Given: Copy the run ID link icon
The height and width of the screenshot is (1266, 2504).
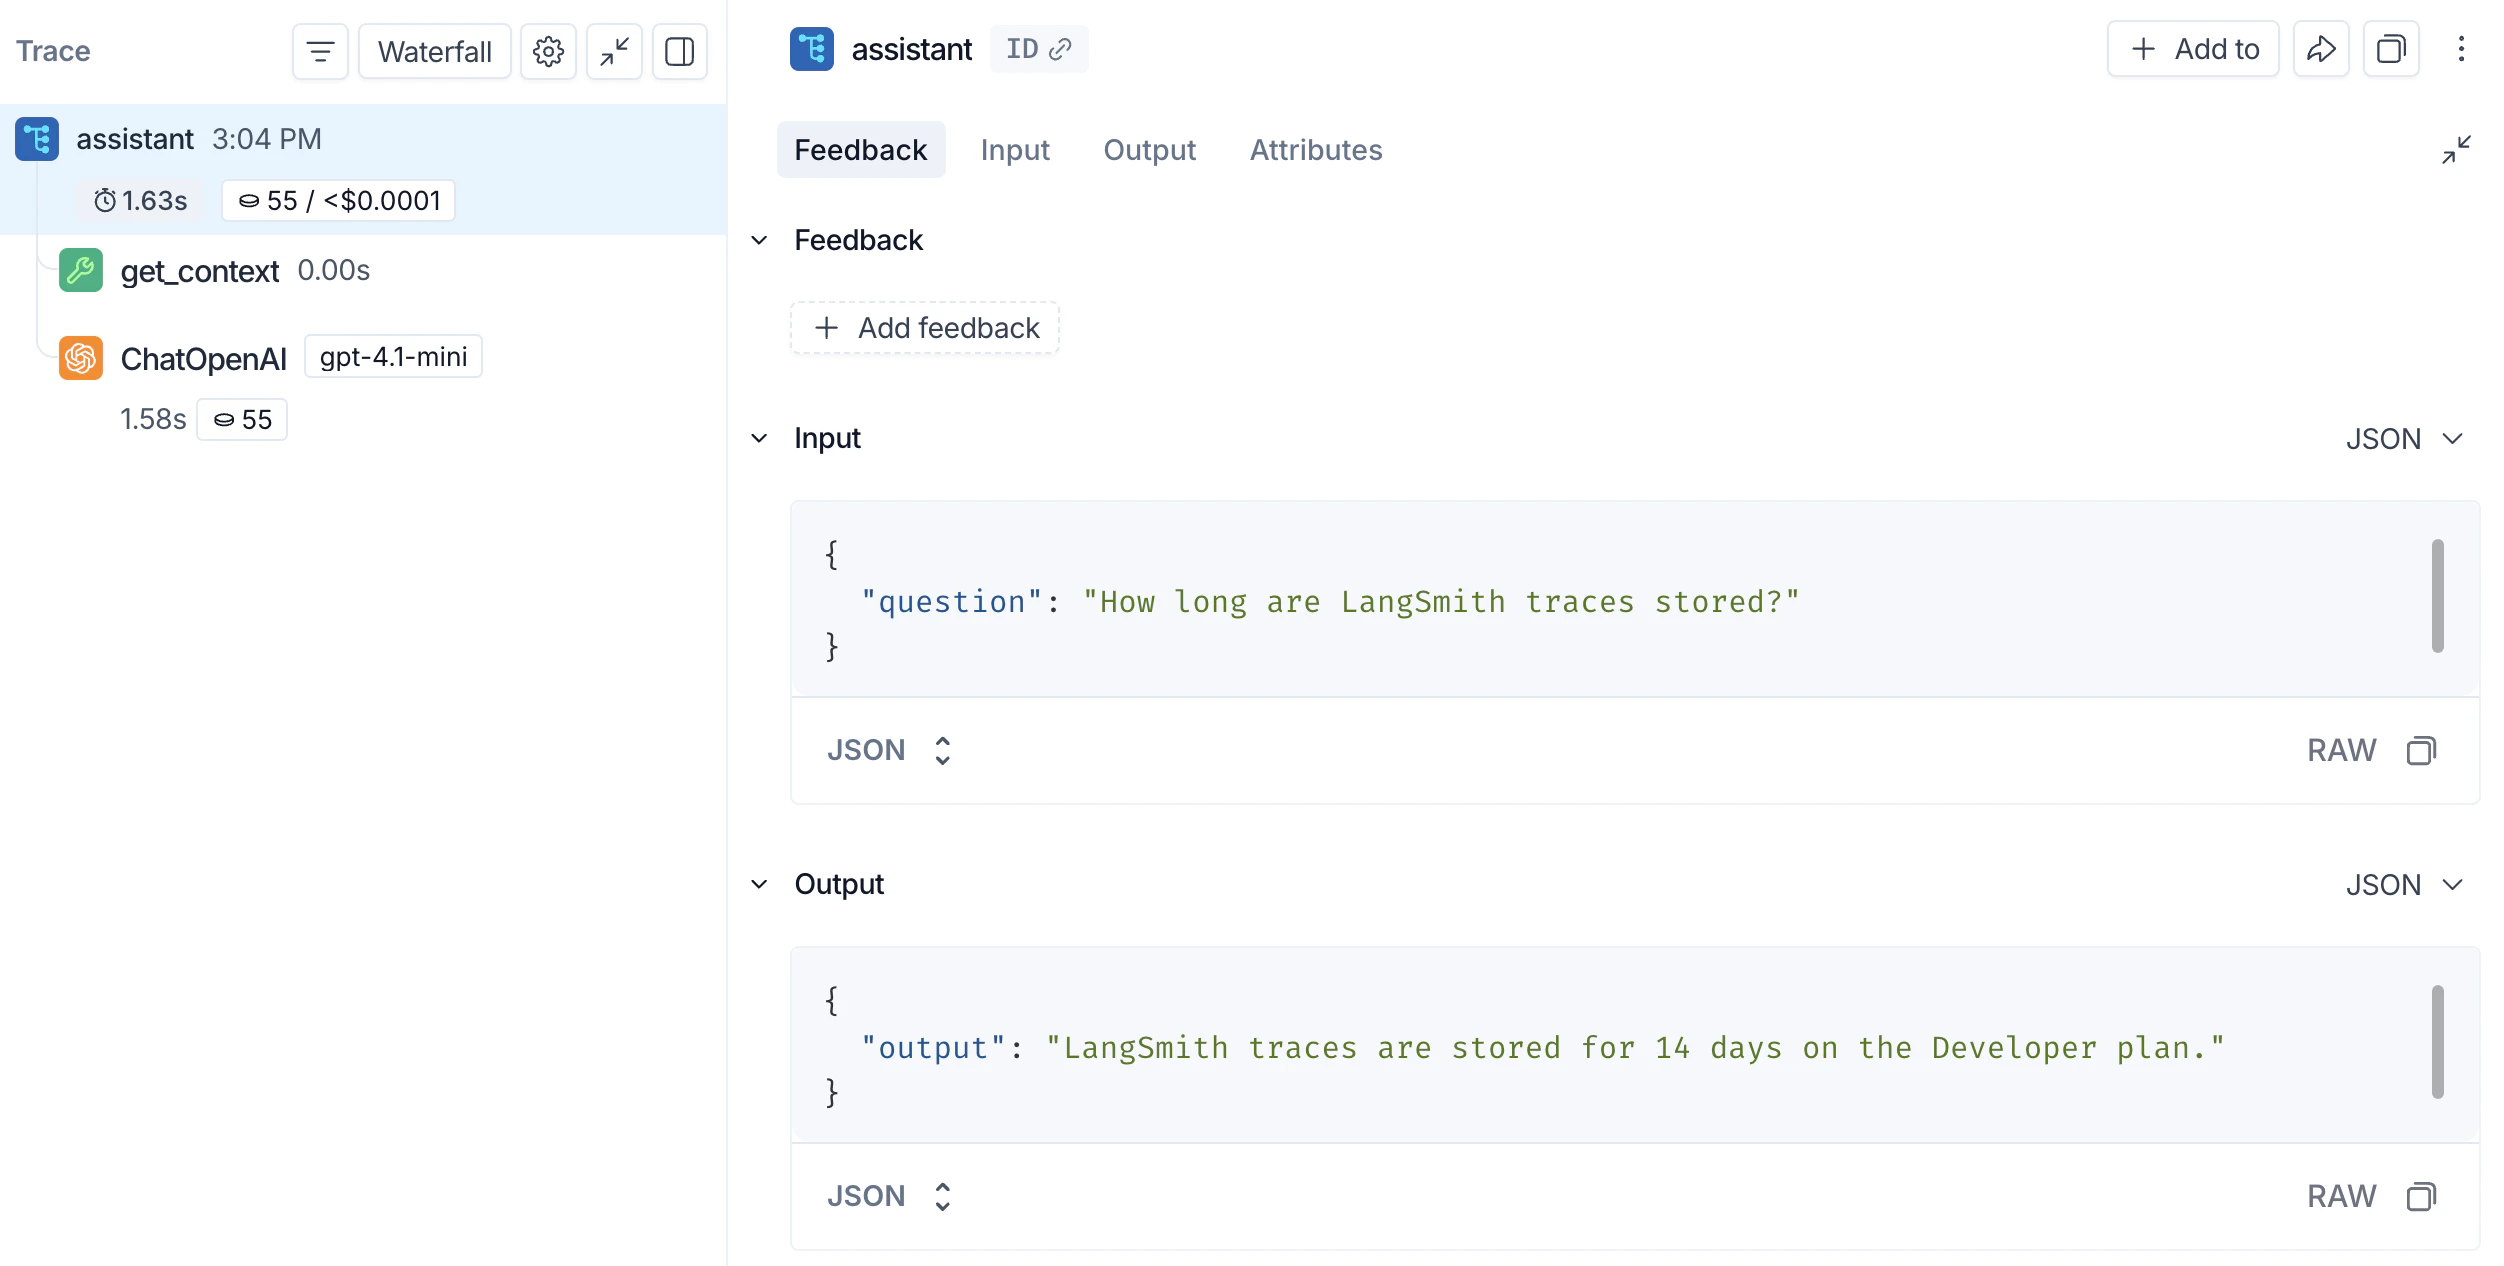Looking at the screenshot, I should (x=1061, y=48).
